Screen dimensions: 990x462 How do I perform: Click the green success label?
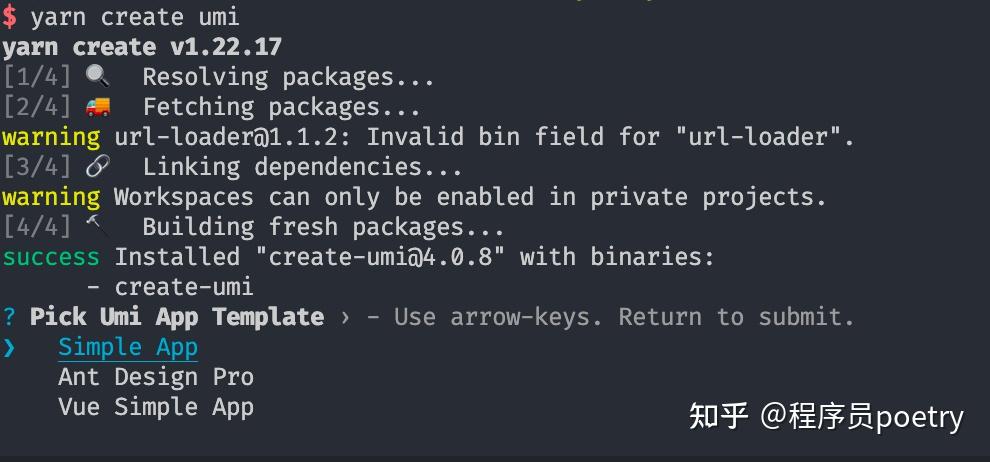pos(51,257)
